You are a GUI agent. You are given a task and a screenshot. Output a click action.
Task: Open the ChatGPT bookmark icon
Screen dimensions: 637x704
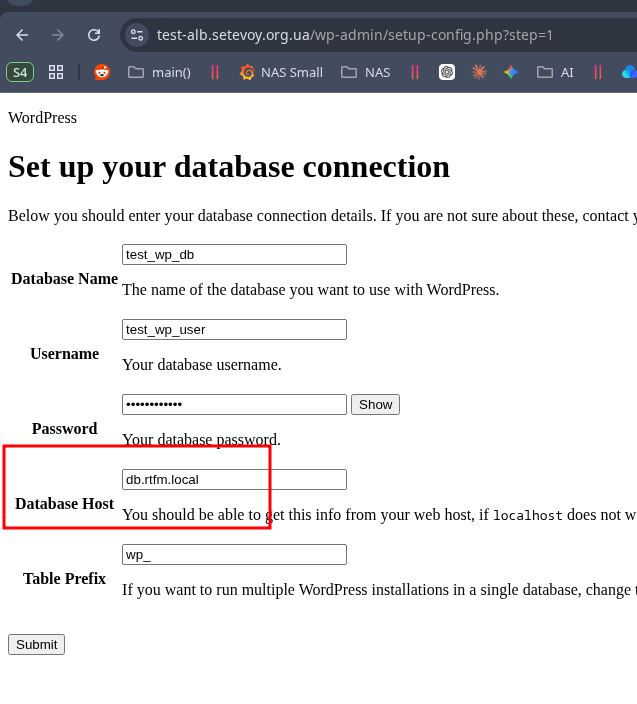pyautogui.click(x=447, y=72)
